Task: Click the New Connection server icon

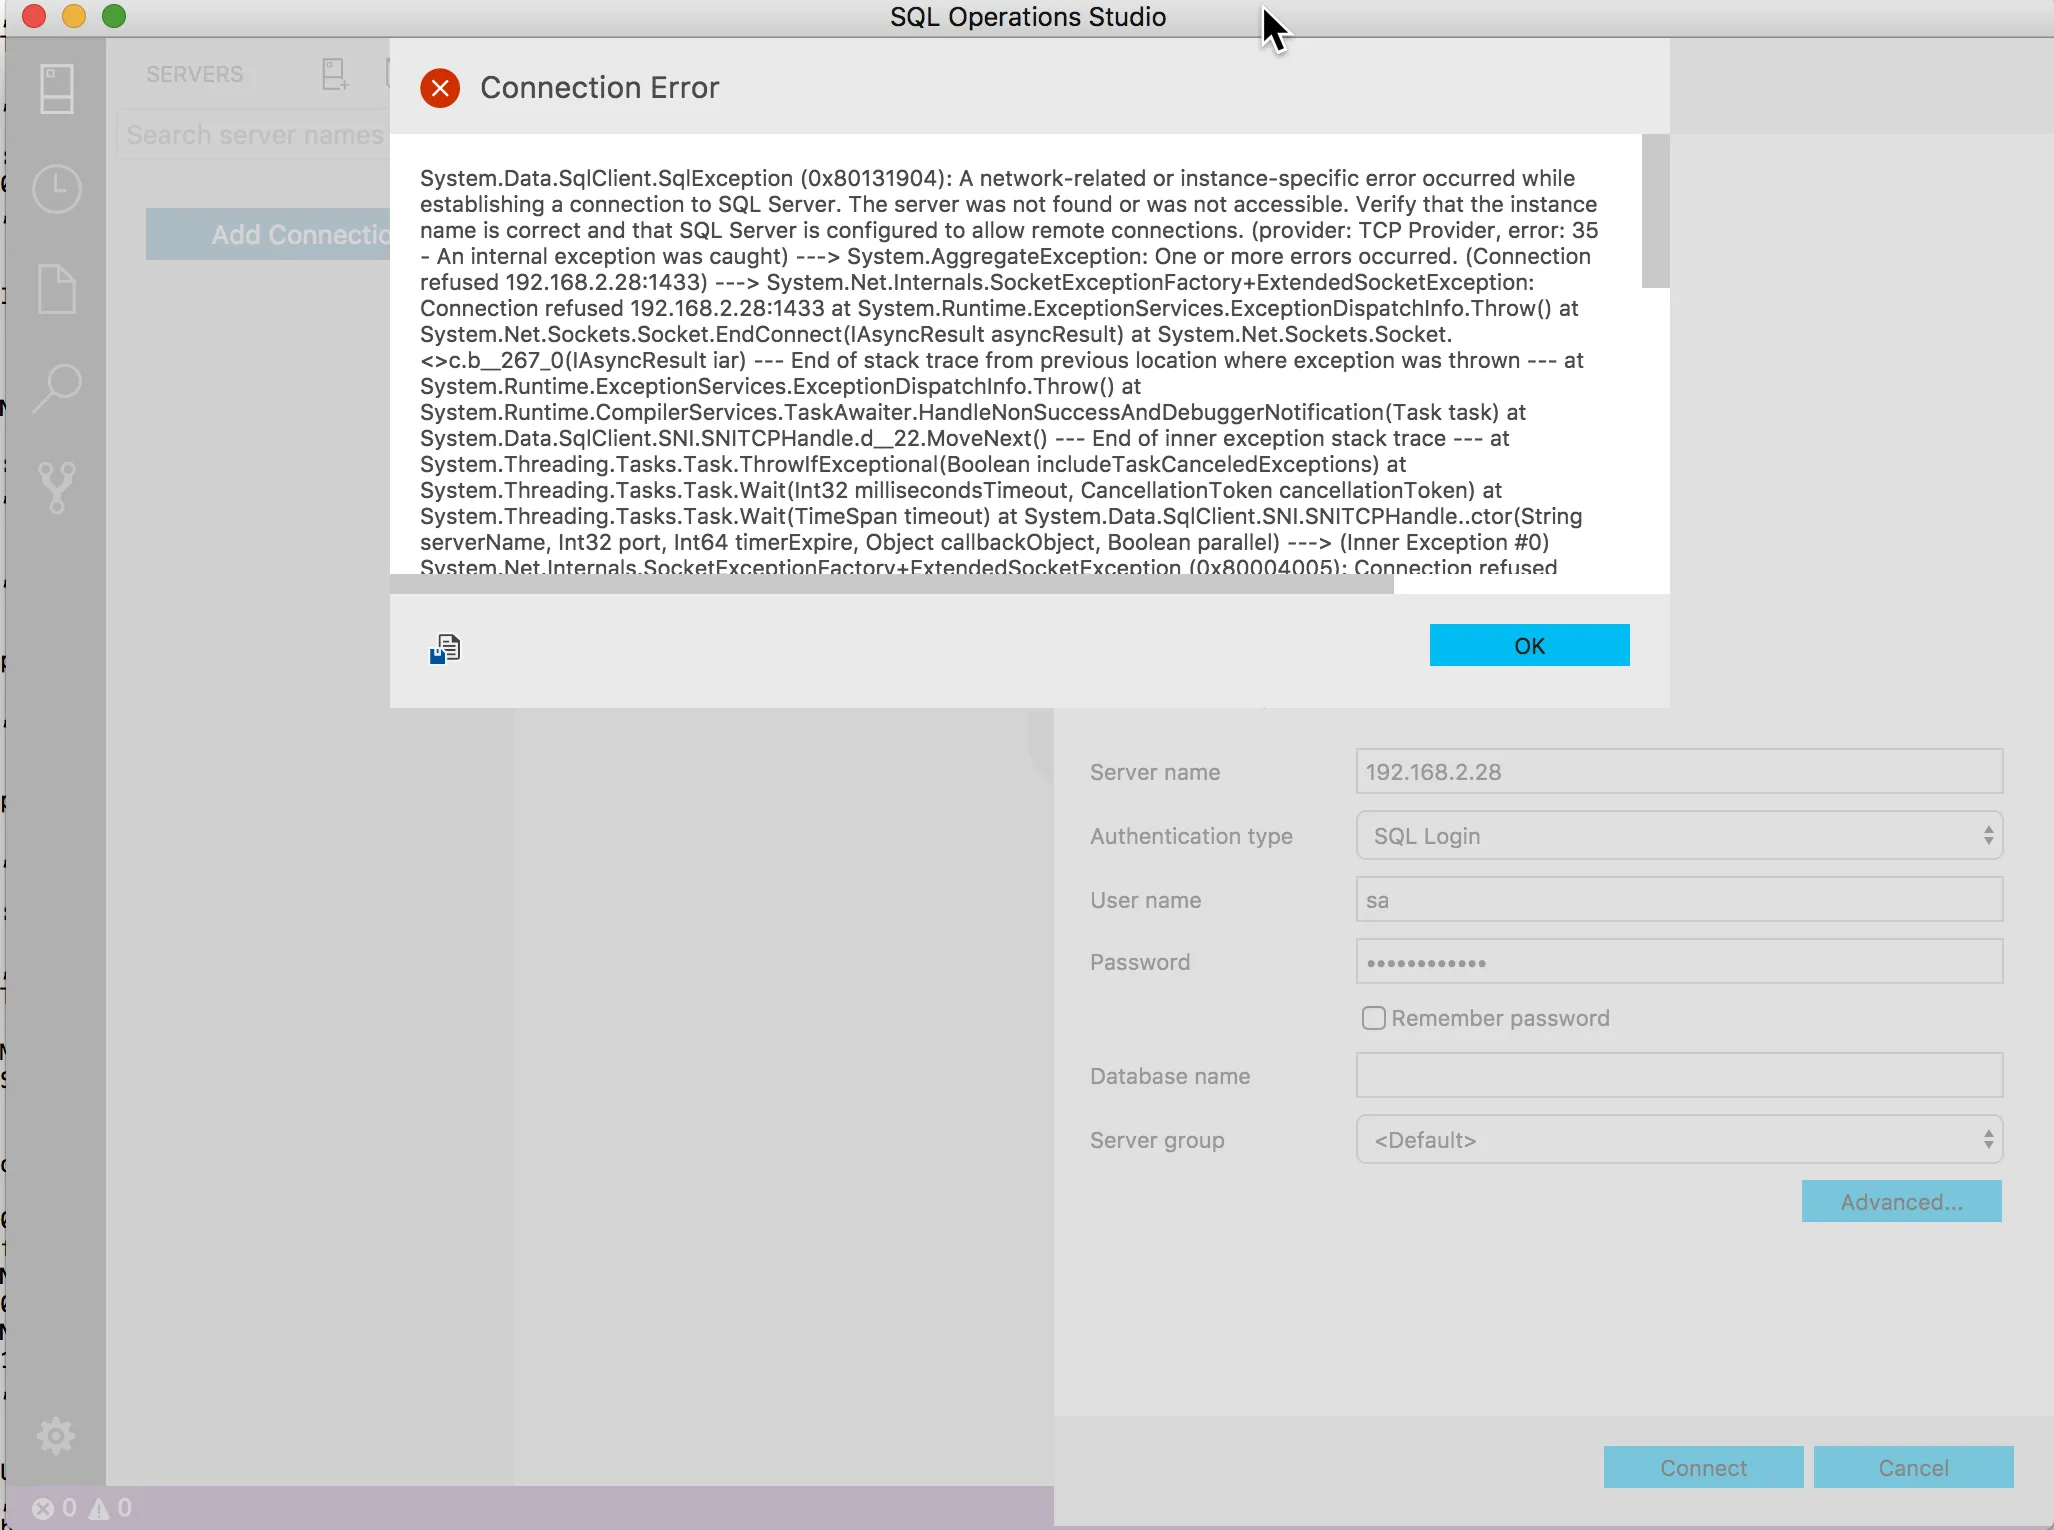Action: tap(335, 75)
